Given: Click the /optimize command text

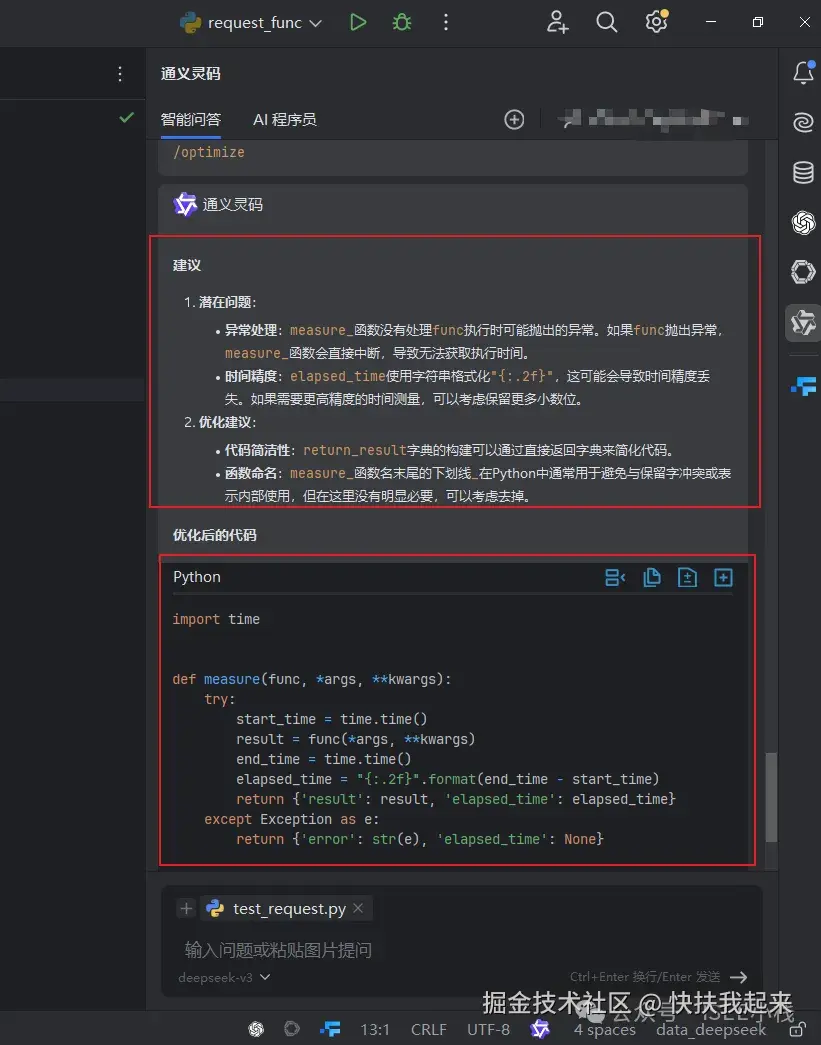Looking at the screenshot, I should click(209, 152).
